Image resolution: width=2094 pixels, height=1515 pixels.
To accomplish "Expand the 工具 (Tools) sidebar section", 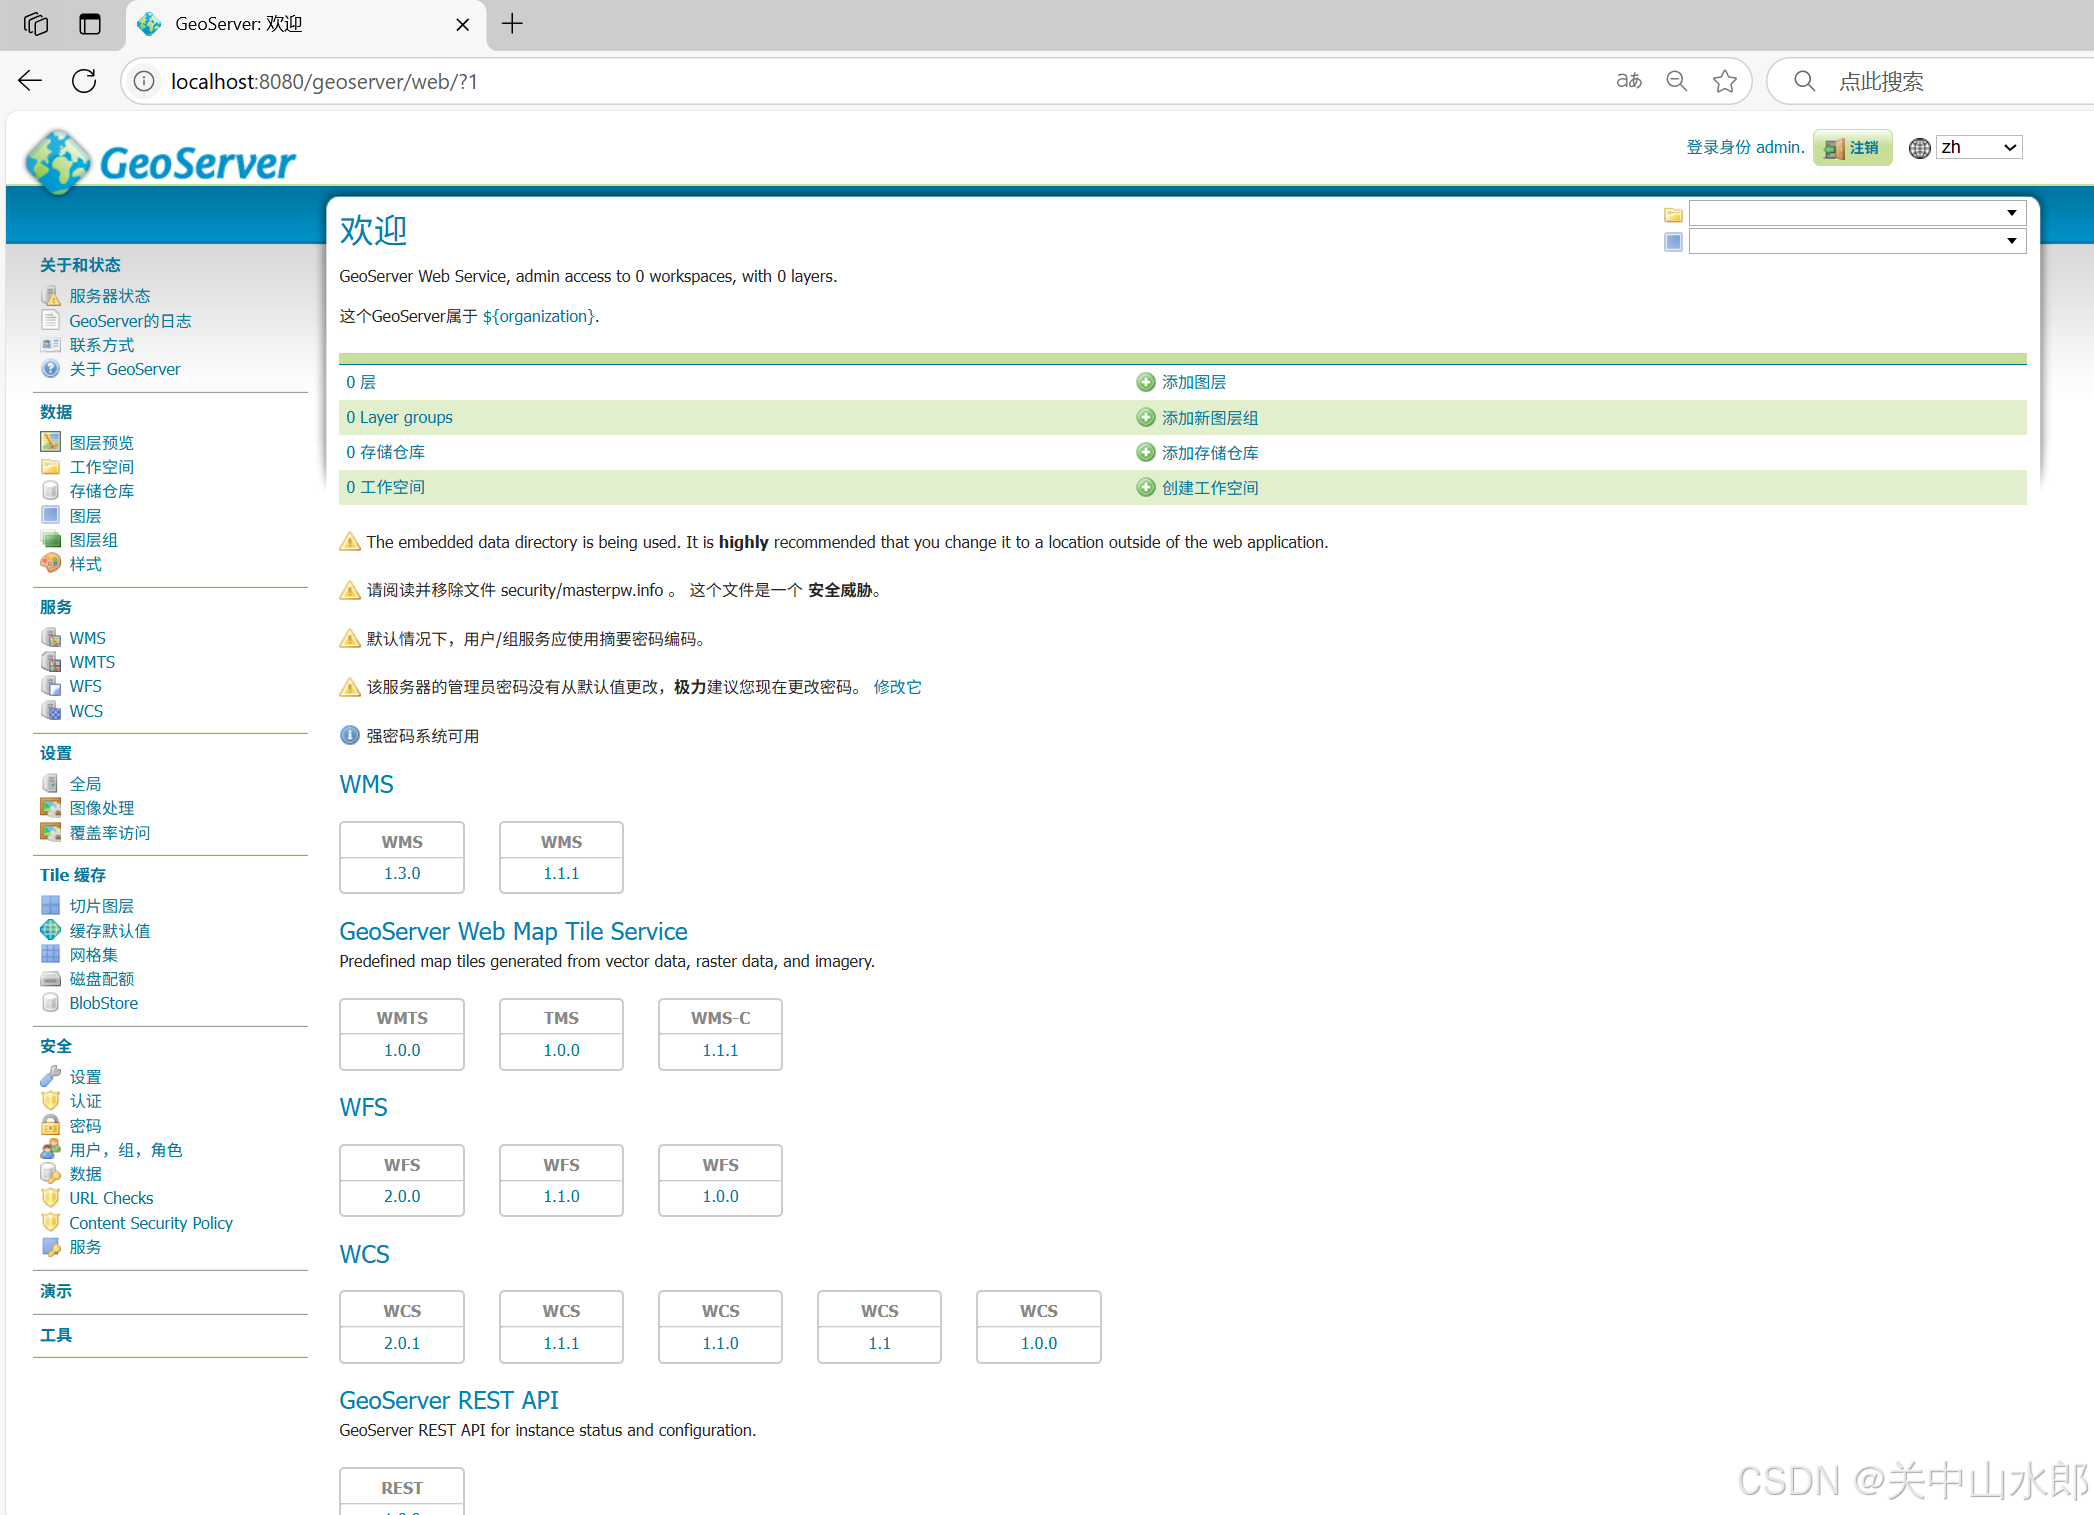I will click(x=56, y=1335).
